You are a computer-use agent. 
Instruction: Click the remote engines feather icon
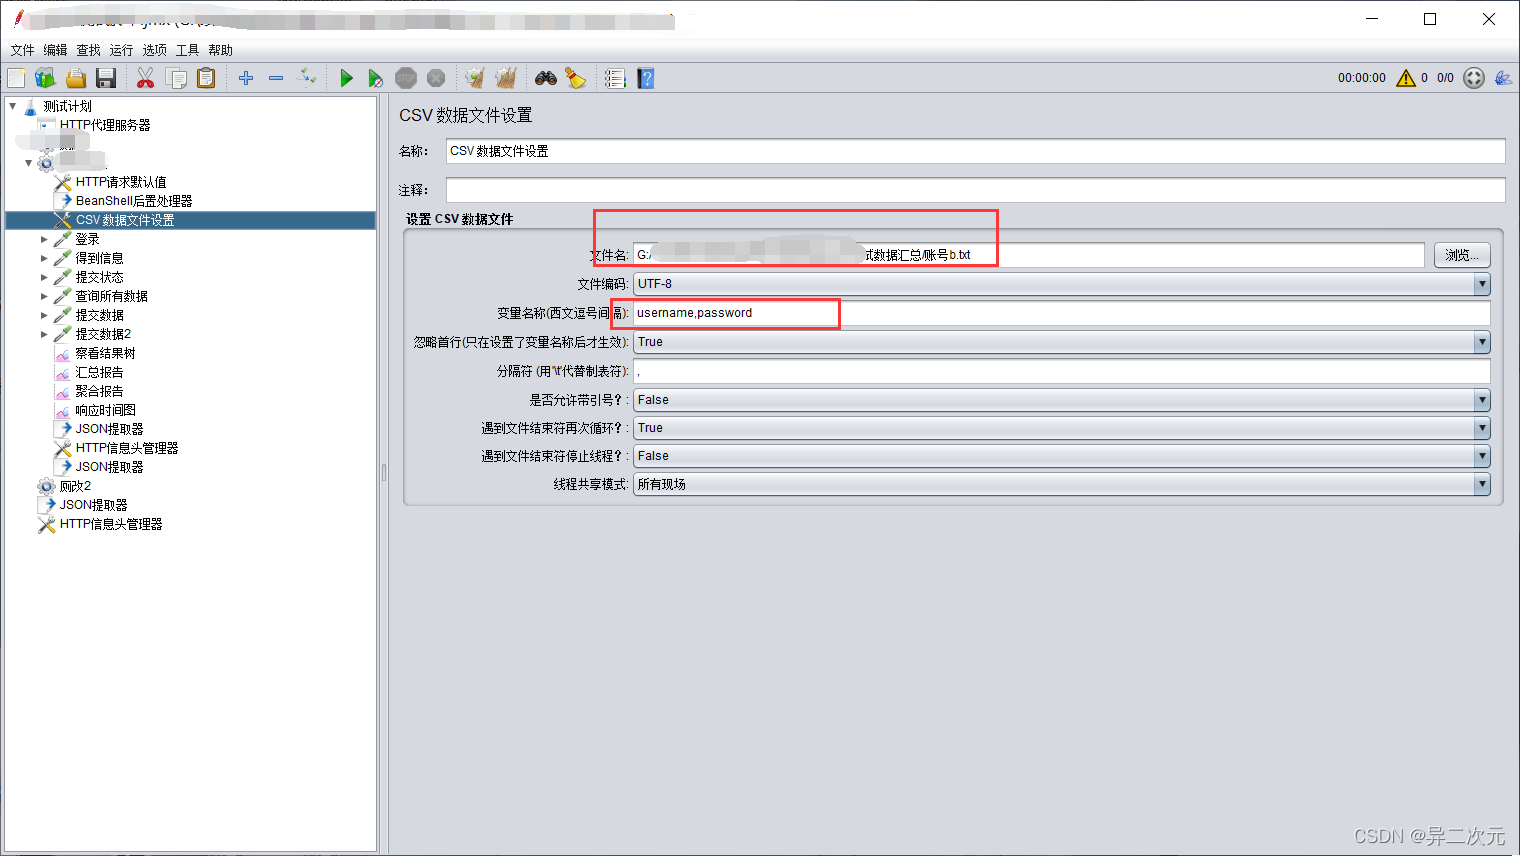pyautogui.click(x=1503, y=78)
